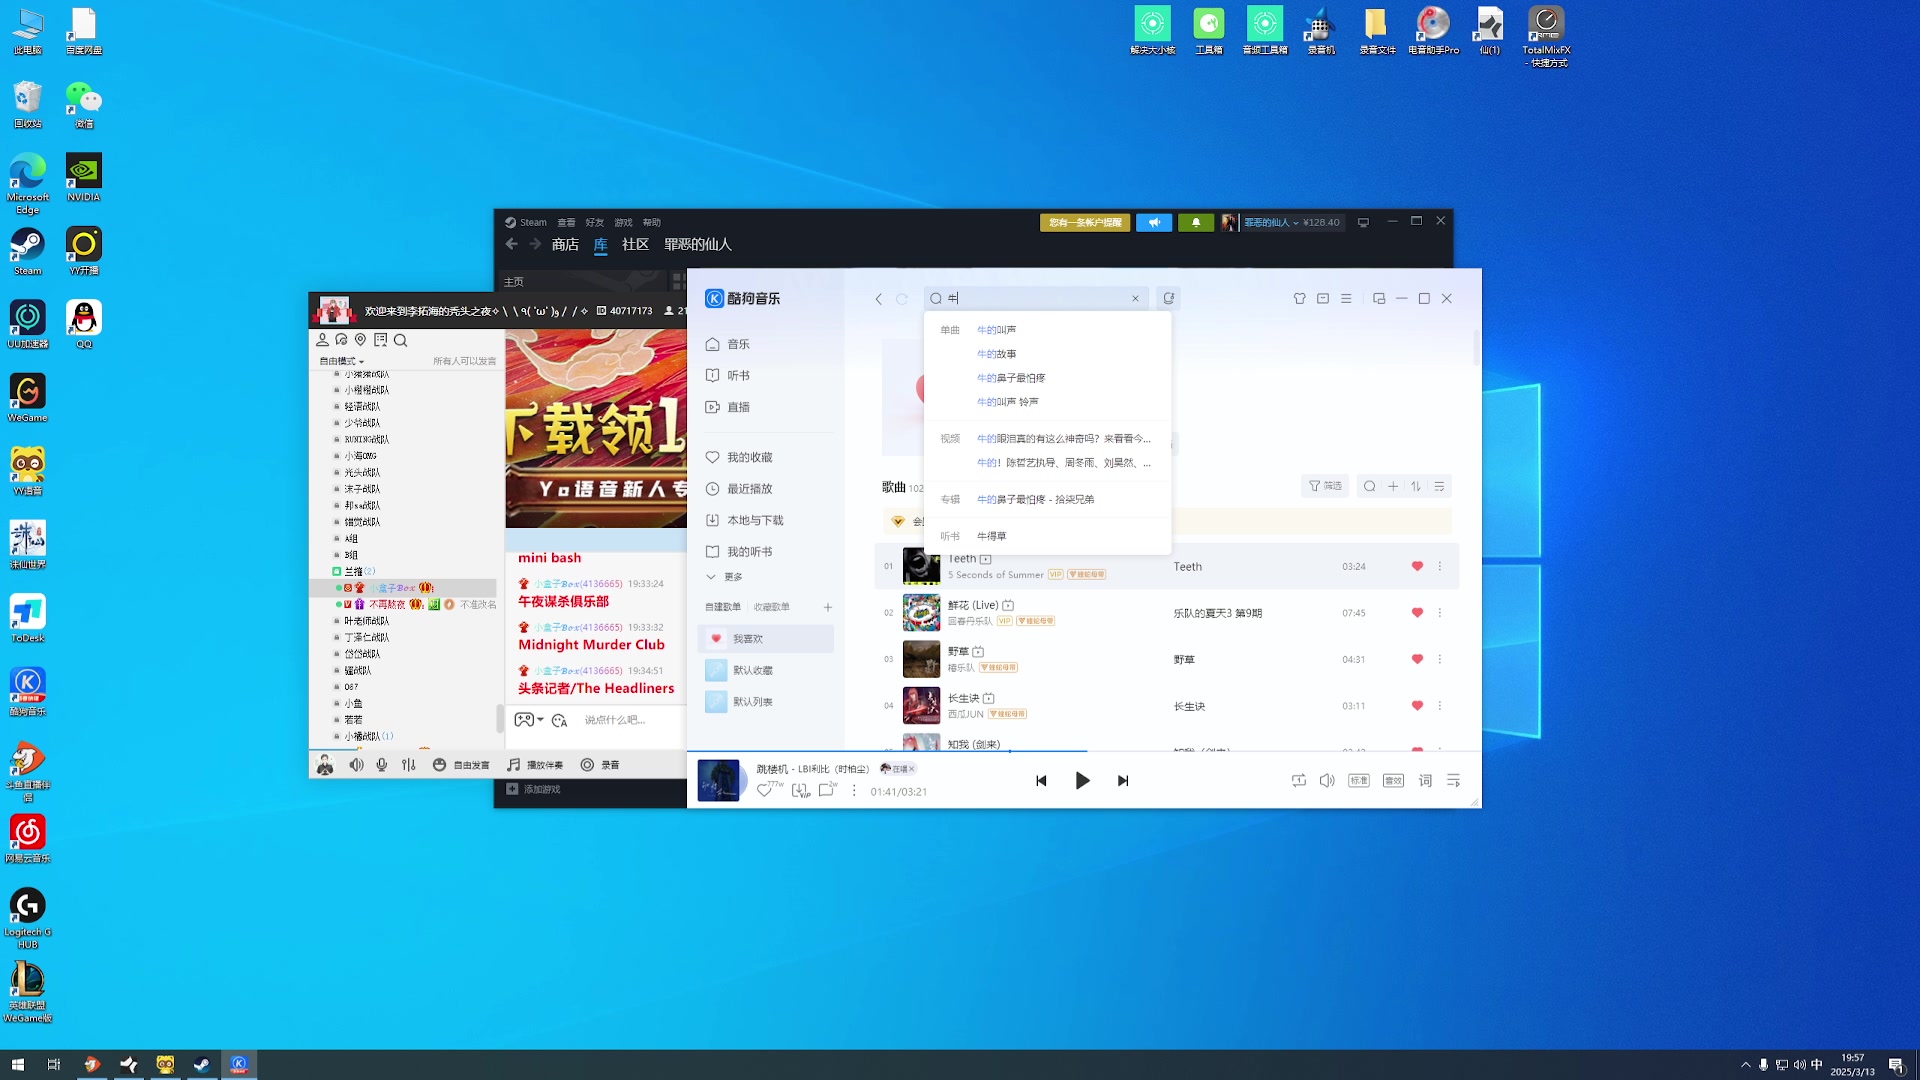Screen dimensions: 1920x1080
Task: Open the listen-to-song recognition icon beside search
Action: (x=1168, y=298)
